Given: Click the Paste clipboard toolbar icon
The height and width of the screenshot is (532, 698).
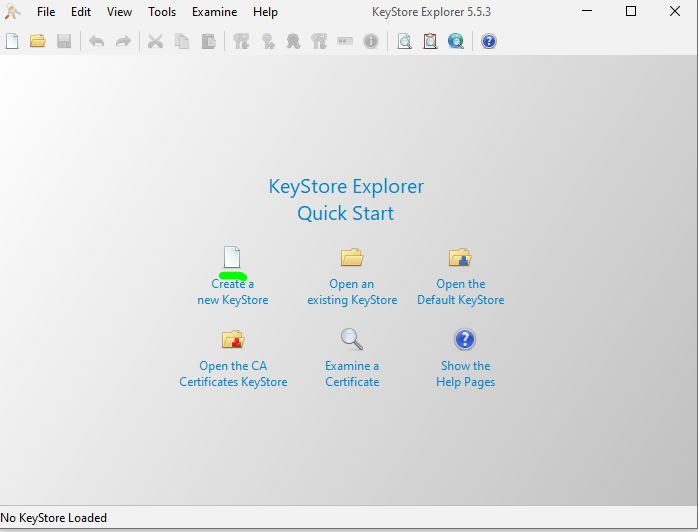Looking at the screenshot, I should pyautogui.click(x=208, y=41).
